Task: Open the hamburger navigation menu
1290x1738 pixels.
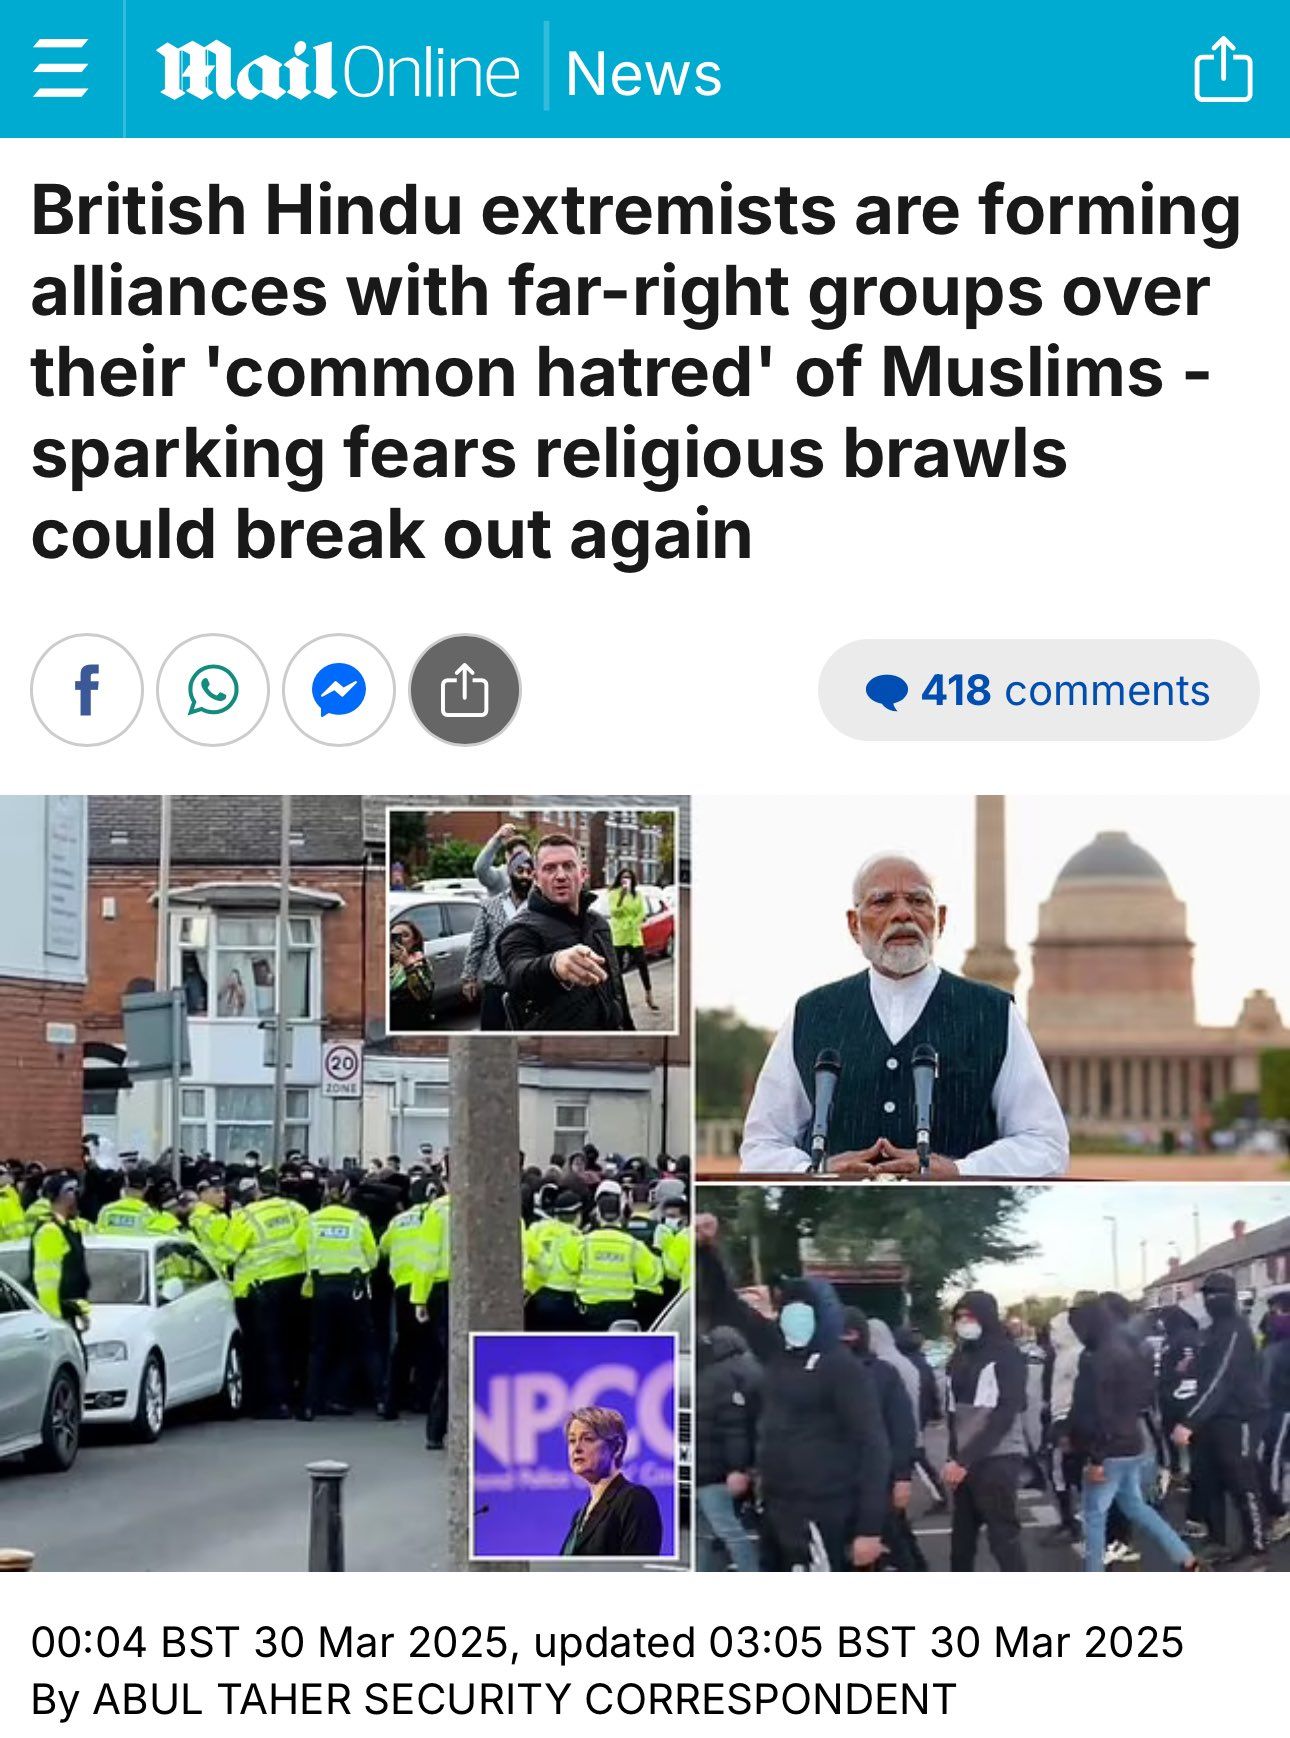Action: coord(60,69)
